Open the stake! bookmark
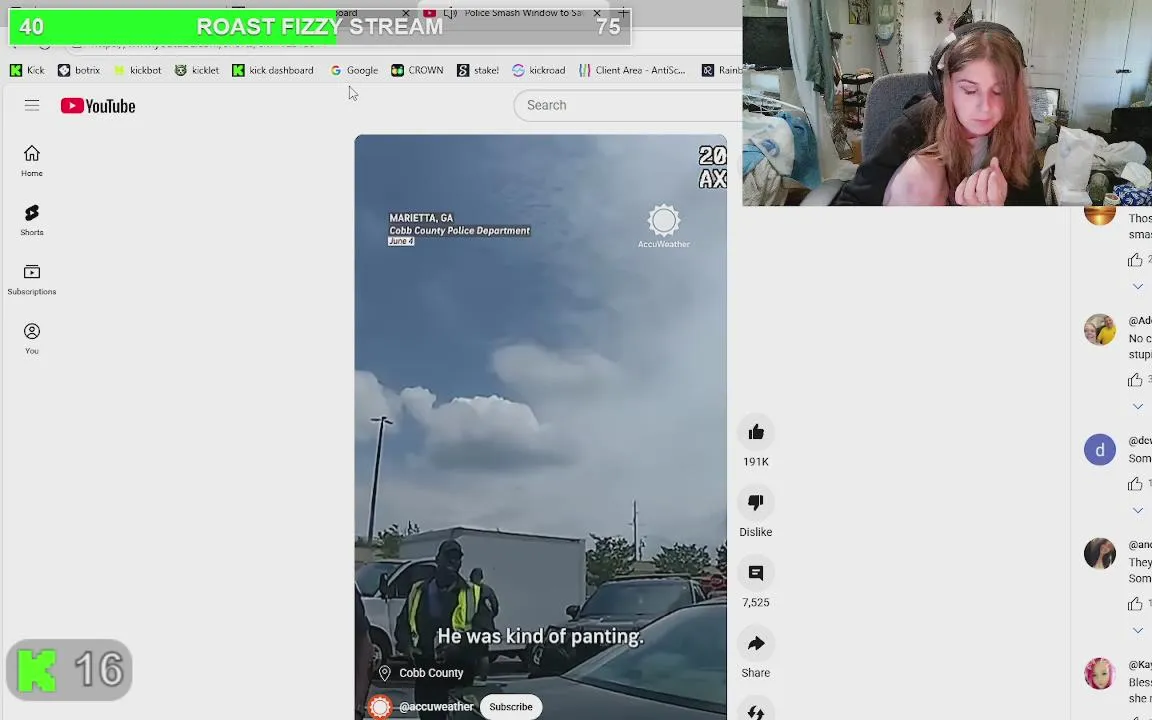This screenshot has width=1152, height=720. tap(478, 70)
